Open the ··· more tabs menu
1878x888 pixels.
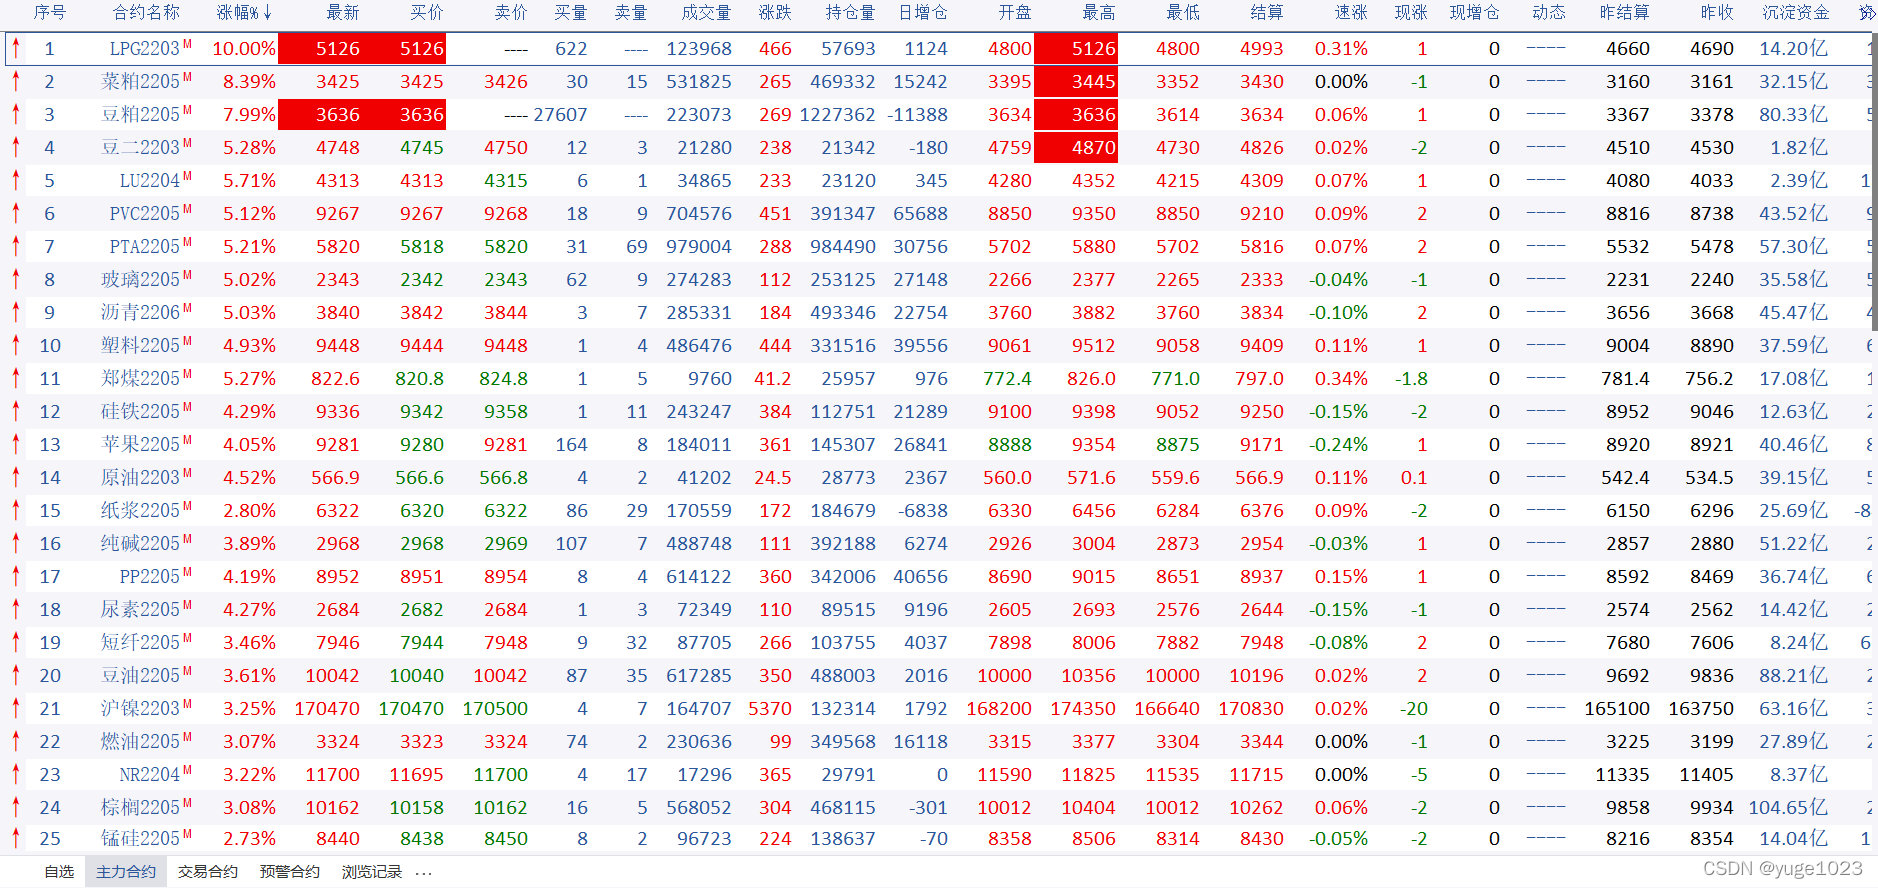click(424, 872)
